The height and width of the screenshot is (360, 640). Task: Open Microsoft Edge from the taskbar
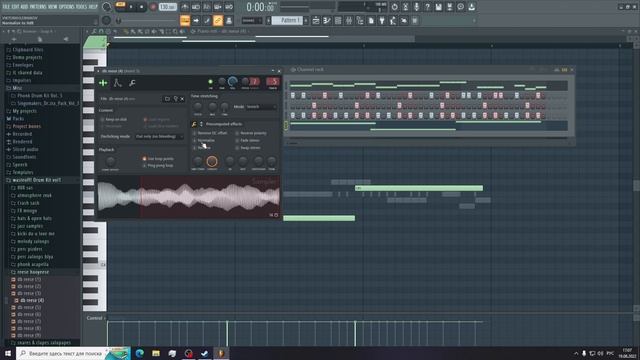pos(140,353)
